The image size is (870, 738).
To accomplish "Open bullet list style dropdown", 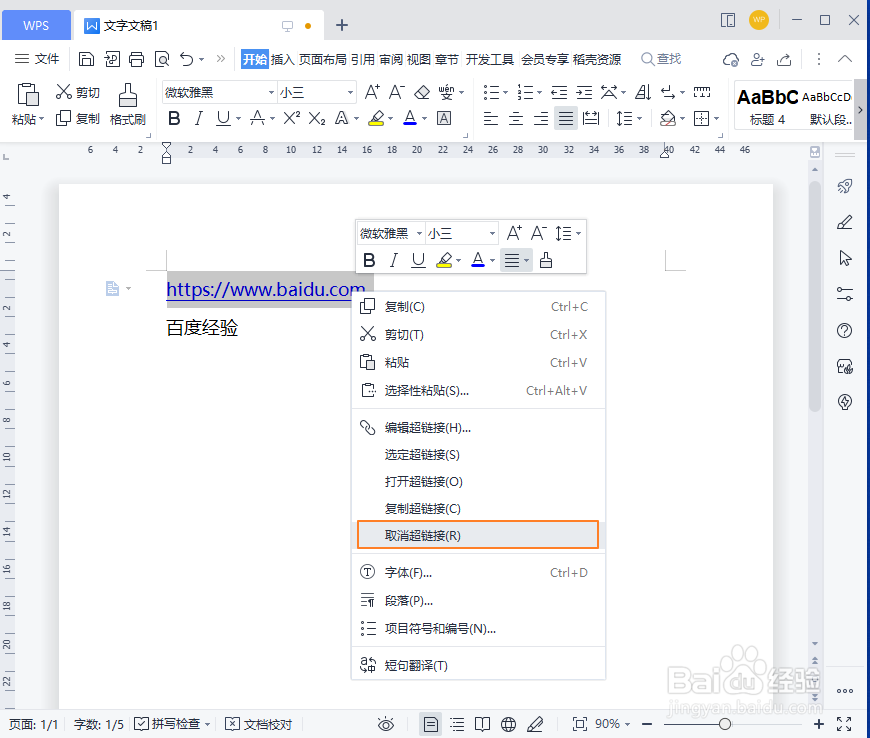I will click(x=505, y=92).
